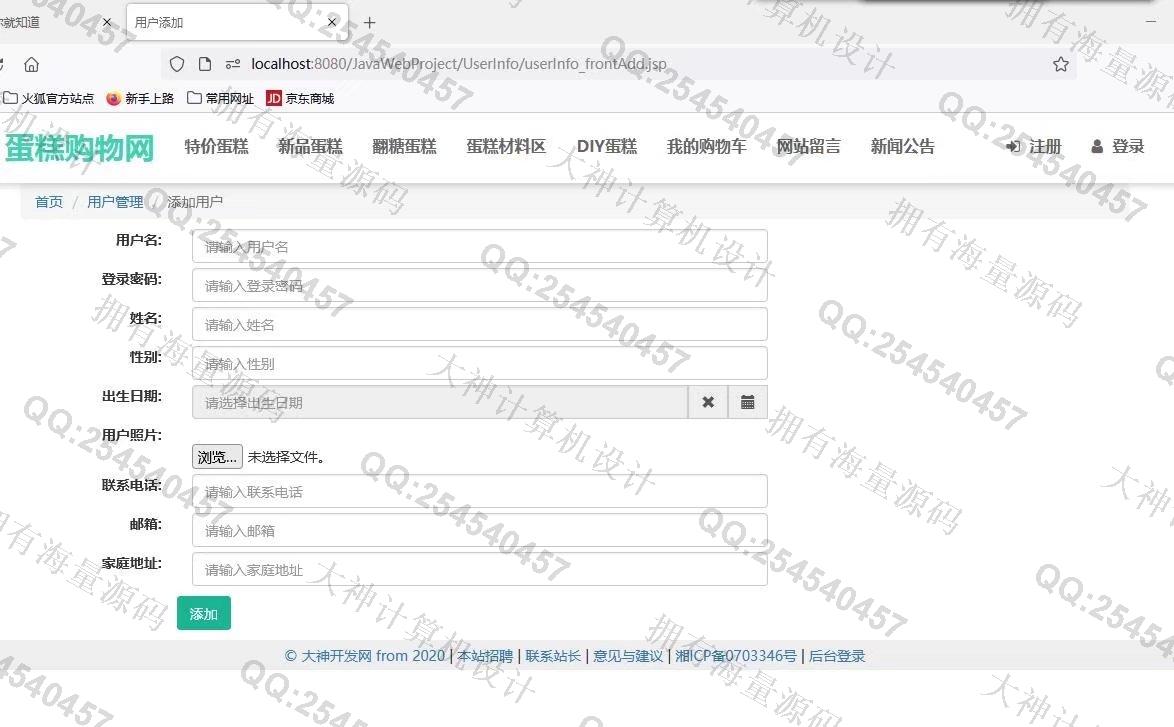
Task: Focus the 性别 input field
Action: [x=479, y=363]
